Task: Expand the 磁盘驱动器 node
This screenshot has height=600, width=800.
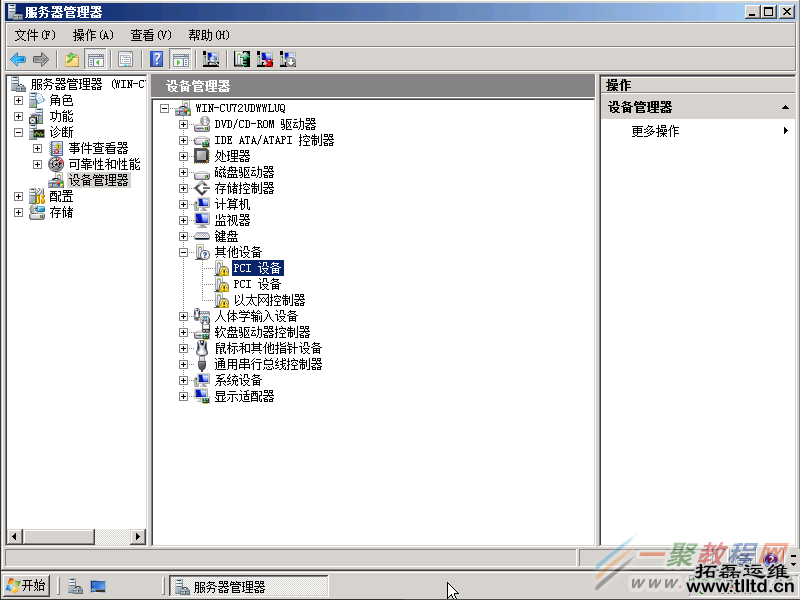Action: pos(182,171)
